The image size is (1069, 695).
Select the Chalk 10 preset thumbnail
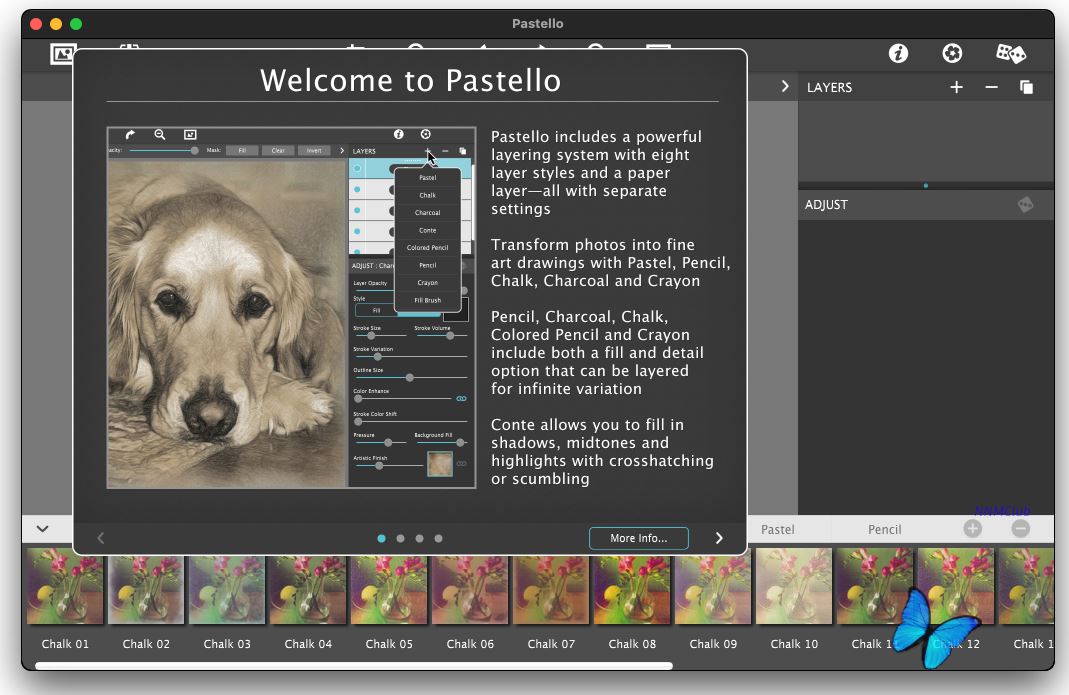(794, 587)
